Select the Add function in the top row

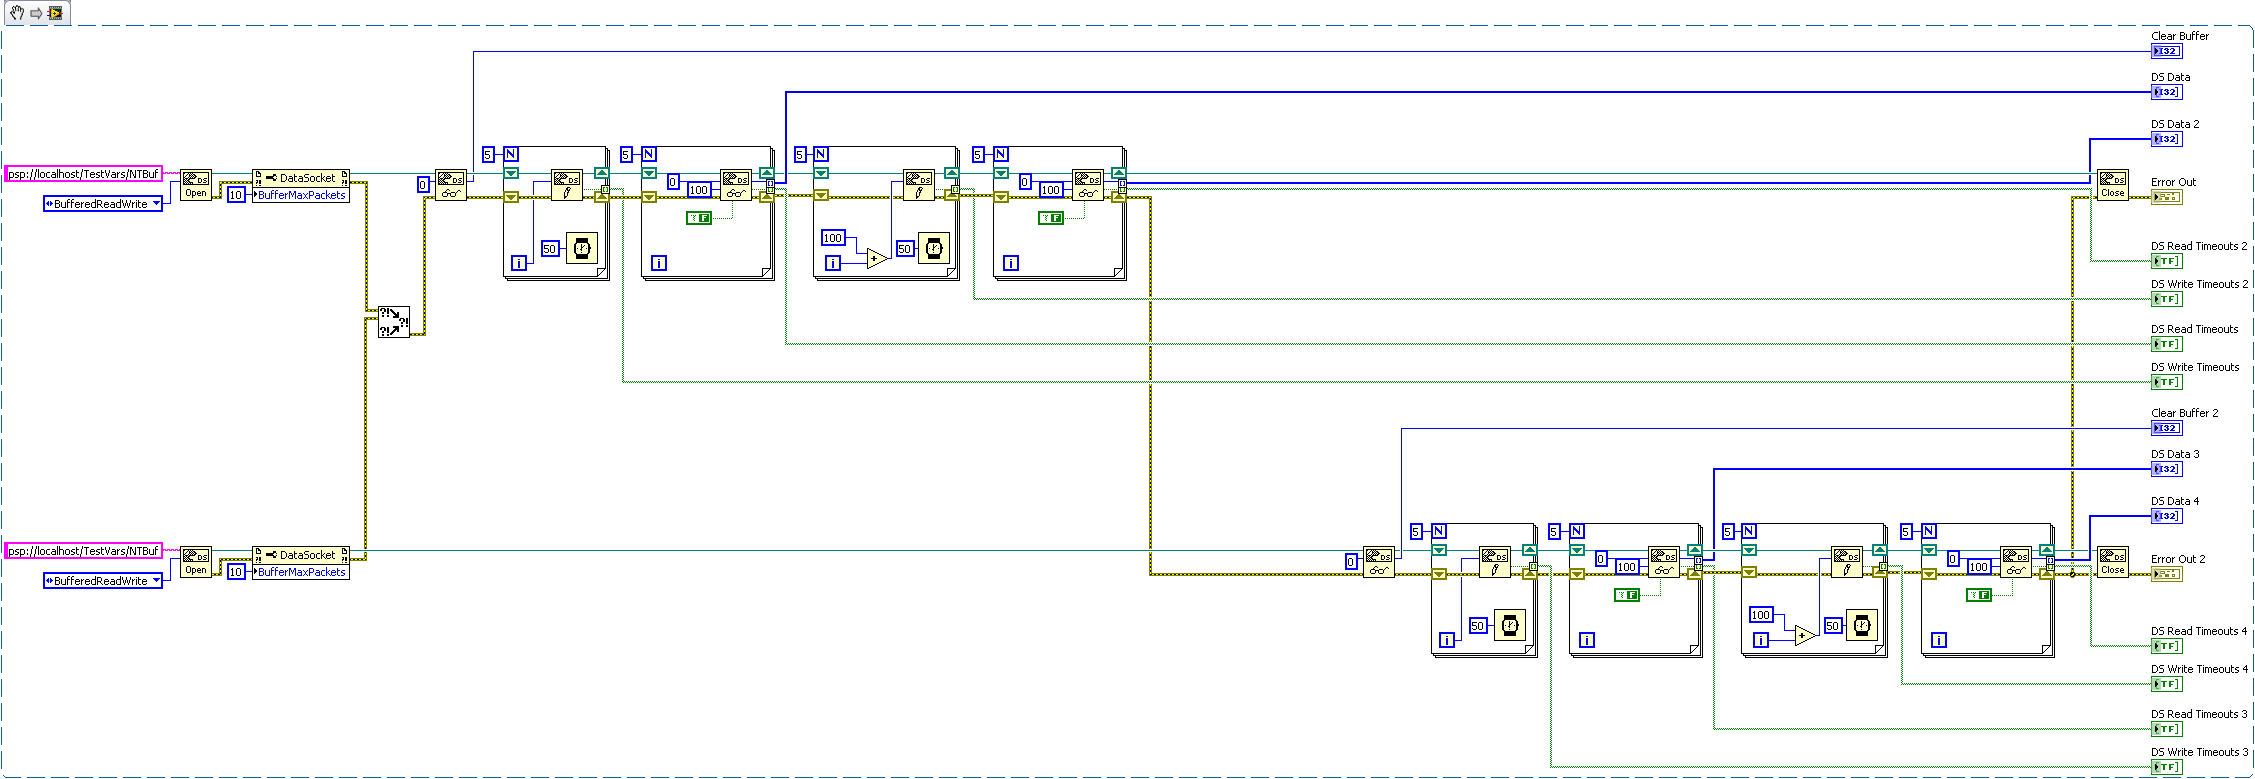(x=877, y=259)
